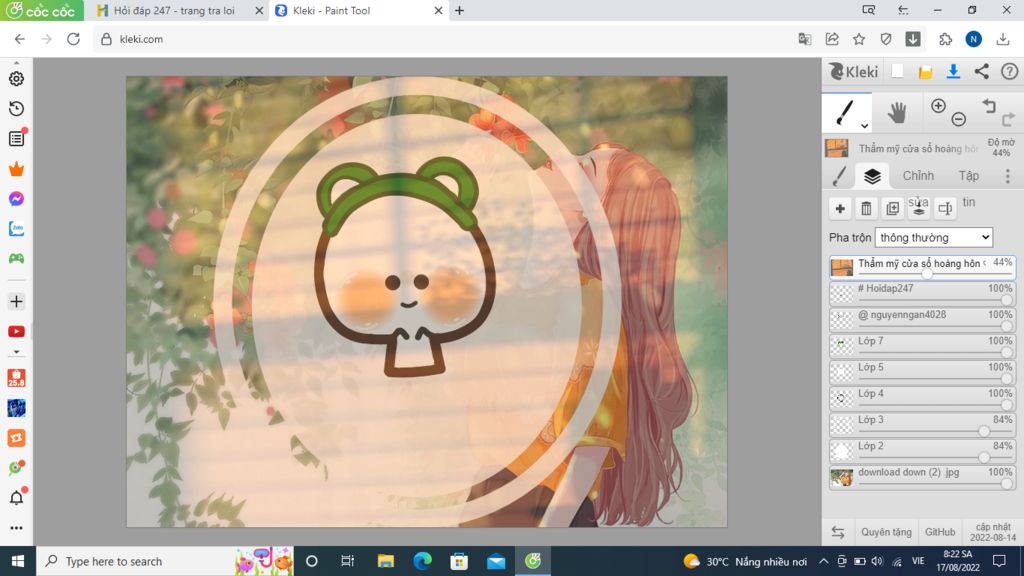This screenshot has height=576, width=1024.
Task: Open the three-dot more tab menu
Action: pyautogui.click(x=1008, y=176)
